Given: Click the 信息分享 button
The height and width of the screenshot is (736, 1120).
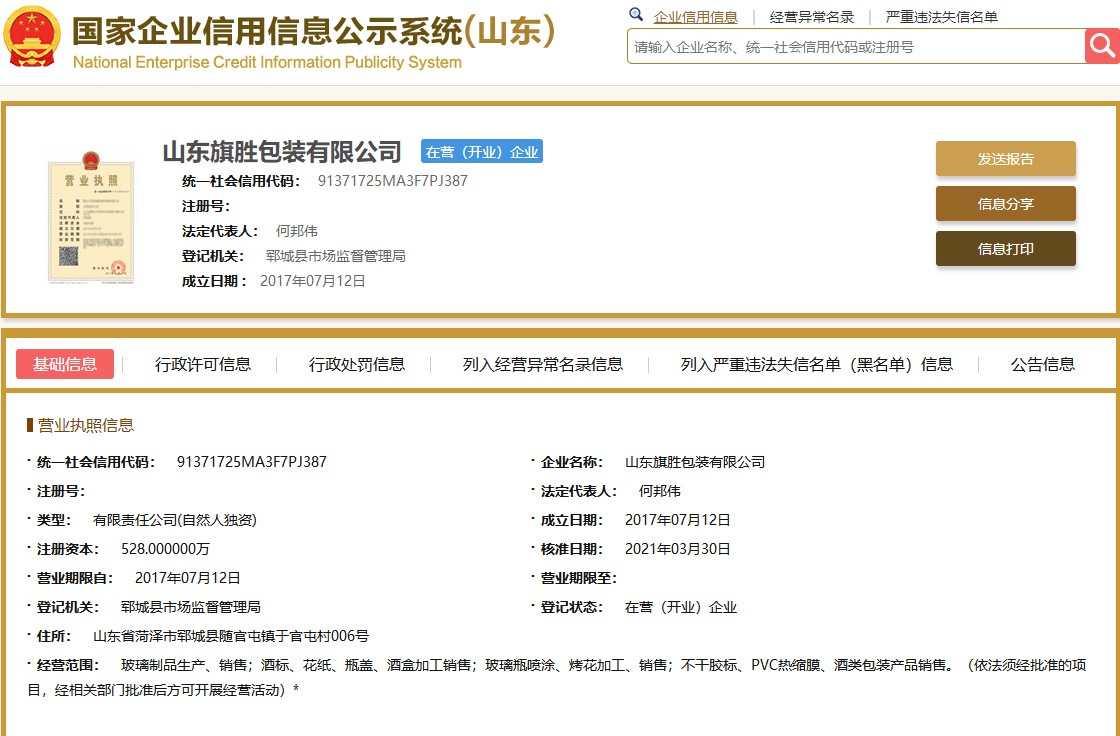Looking at the screenshot, I should click(1005, 204).
